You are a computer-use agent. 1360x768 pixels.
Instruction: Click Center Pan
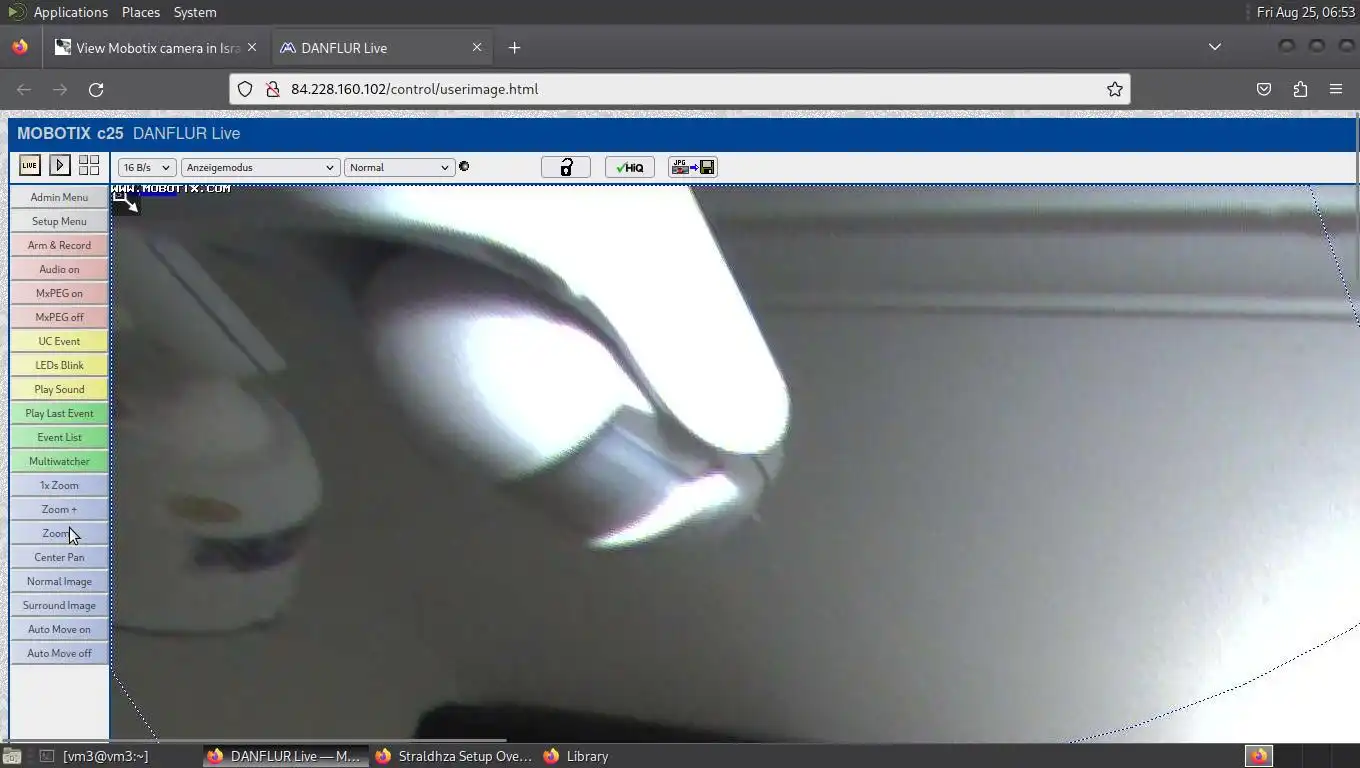[59, 557]
